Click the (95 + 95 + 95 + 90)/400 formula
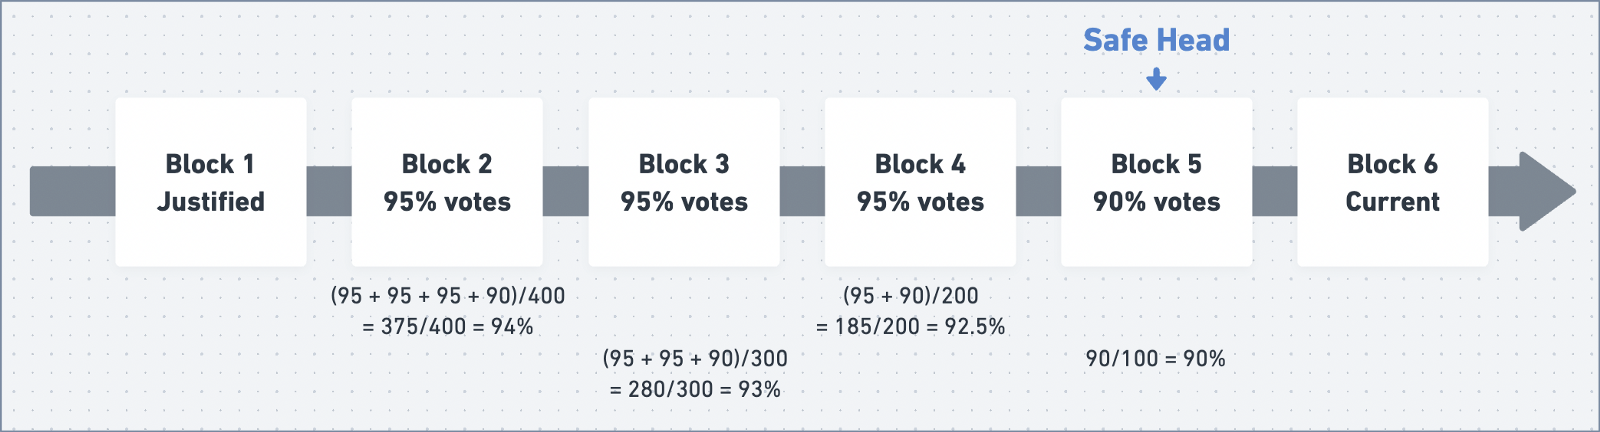The image size is (1600, 432). pyautogui.click(x=448, y=296)
